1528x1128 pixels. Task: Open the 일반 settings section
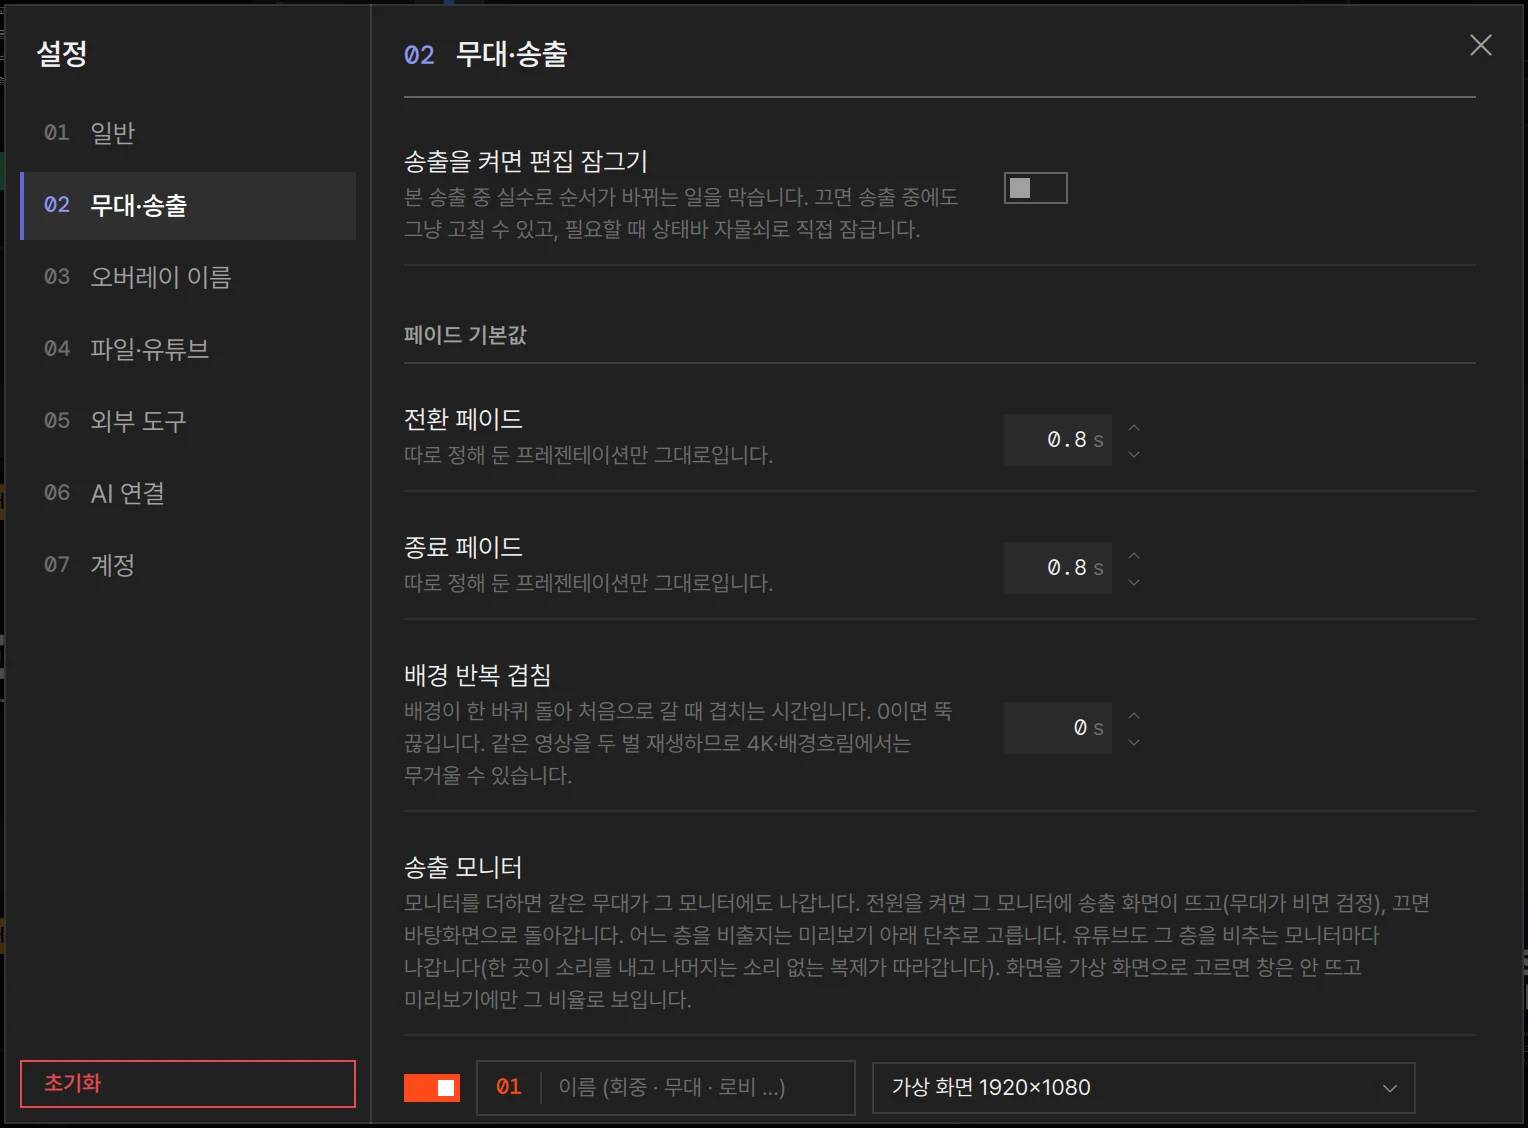(x=188, y=133)
